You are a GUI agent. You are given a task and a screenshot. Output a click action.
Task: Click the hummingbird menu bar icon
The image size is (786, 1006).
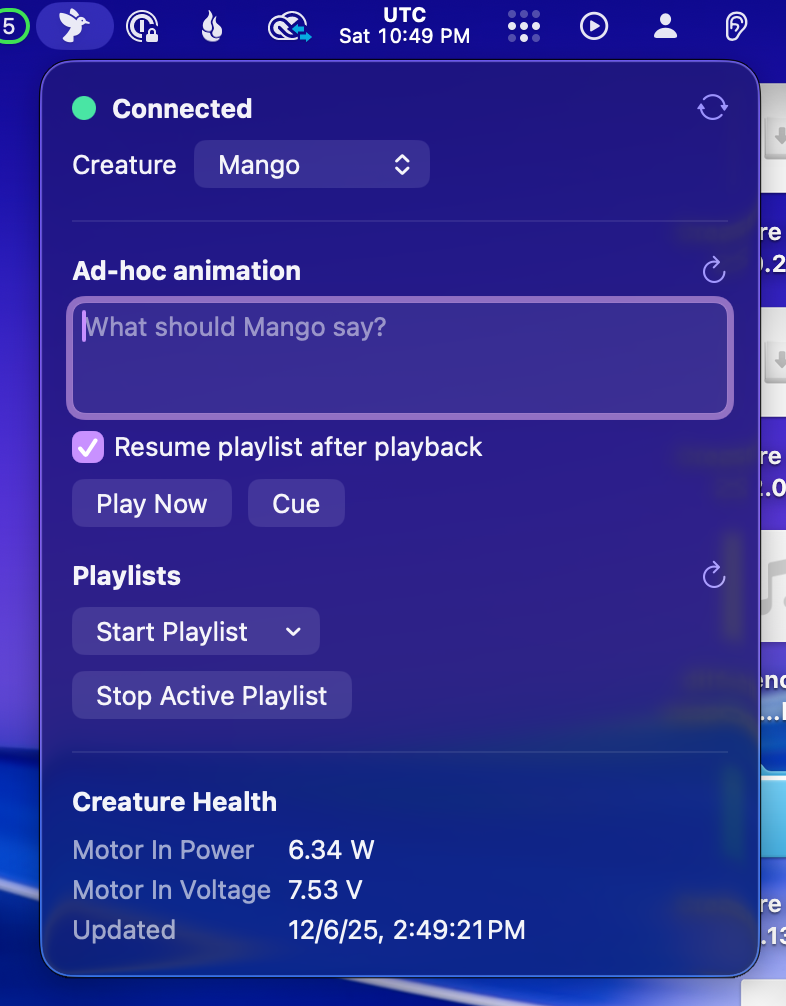74,26
